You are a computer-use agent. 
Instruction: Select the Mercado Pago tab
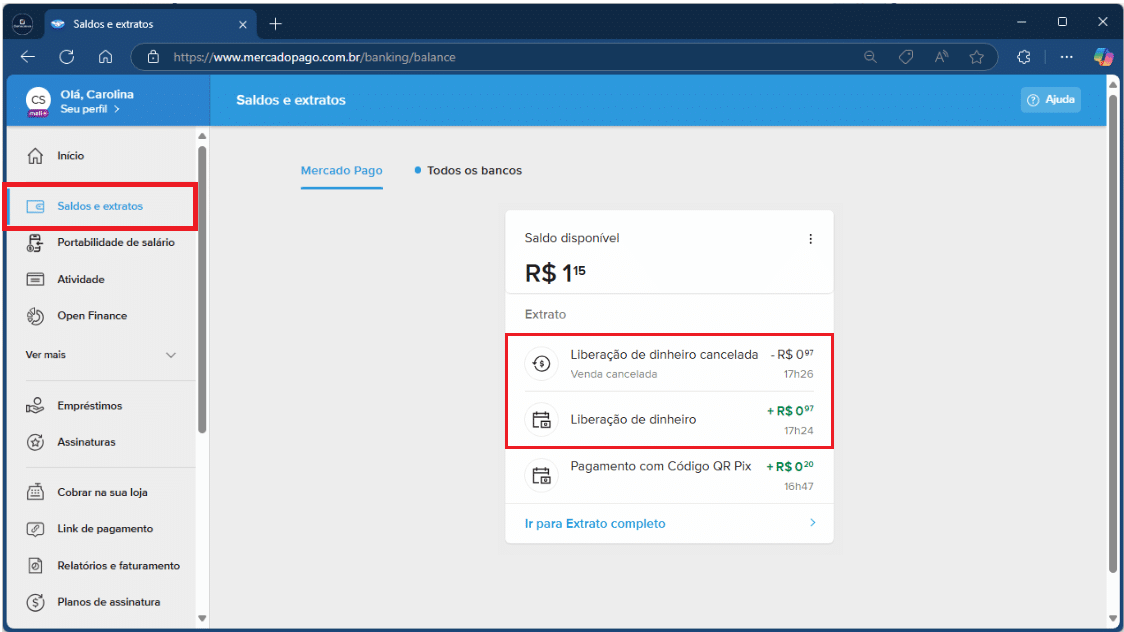click(341, 171)
